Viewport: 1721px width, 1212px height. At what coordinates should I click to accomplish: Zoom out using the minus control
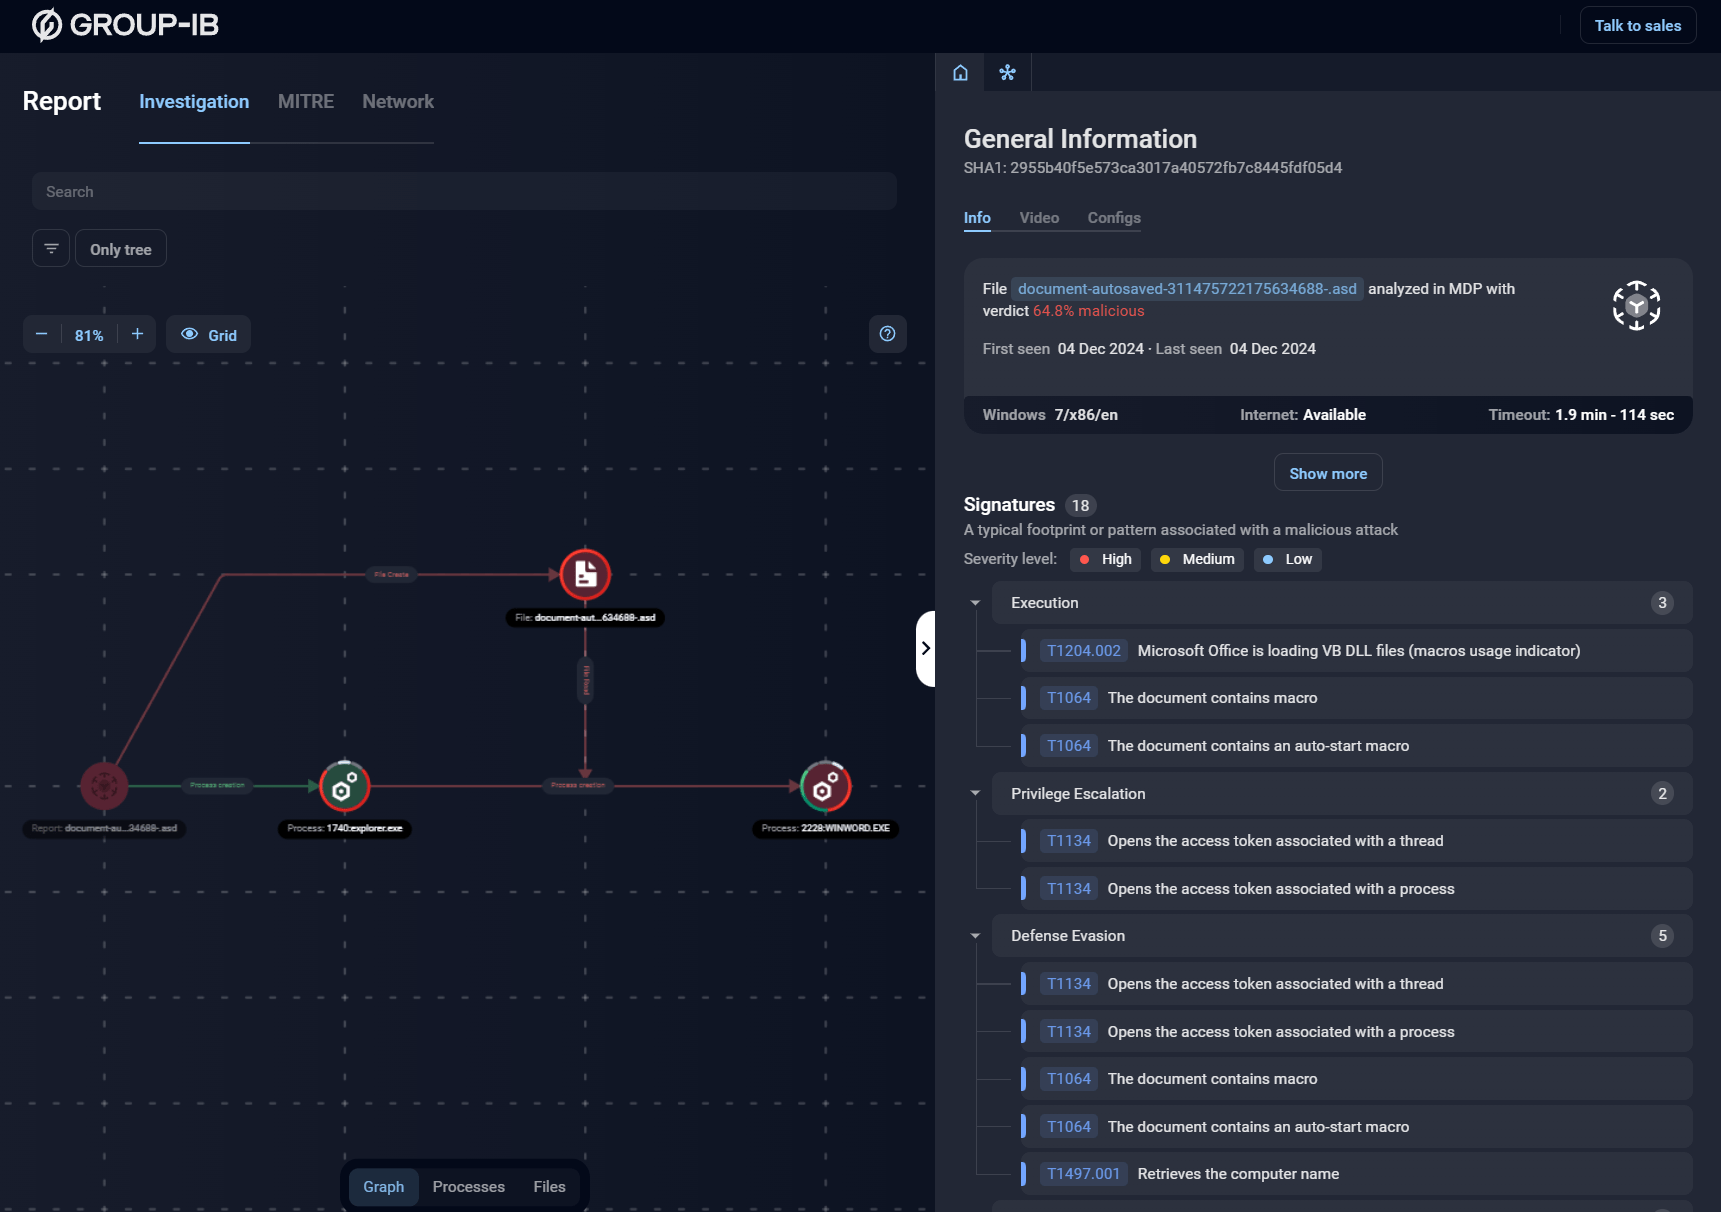[41, 334]
